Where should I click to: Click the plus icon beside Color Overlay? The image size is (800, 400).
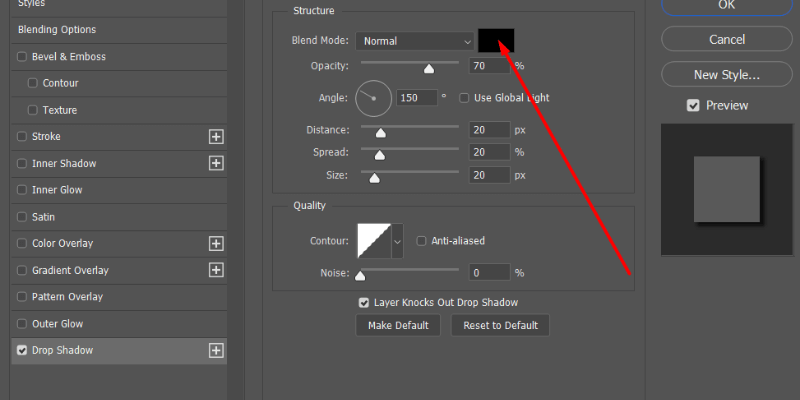[215, 243]
